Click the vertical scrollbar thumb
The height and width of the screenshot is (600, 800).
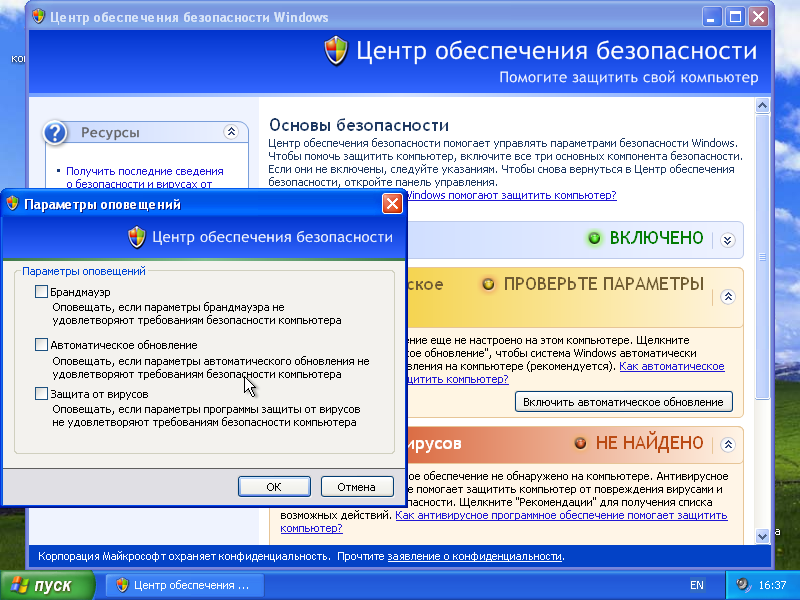pos(762,257)
